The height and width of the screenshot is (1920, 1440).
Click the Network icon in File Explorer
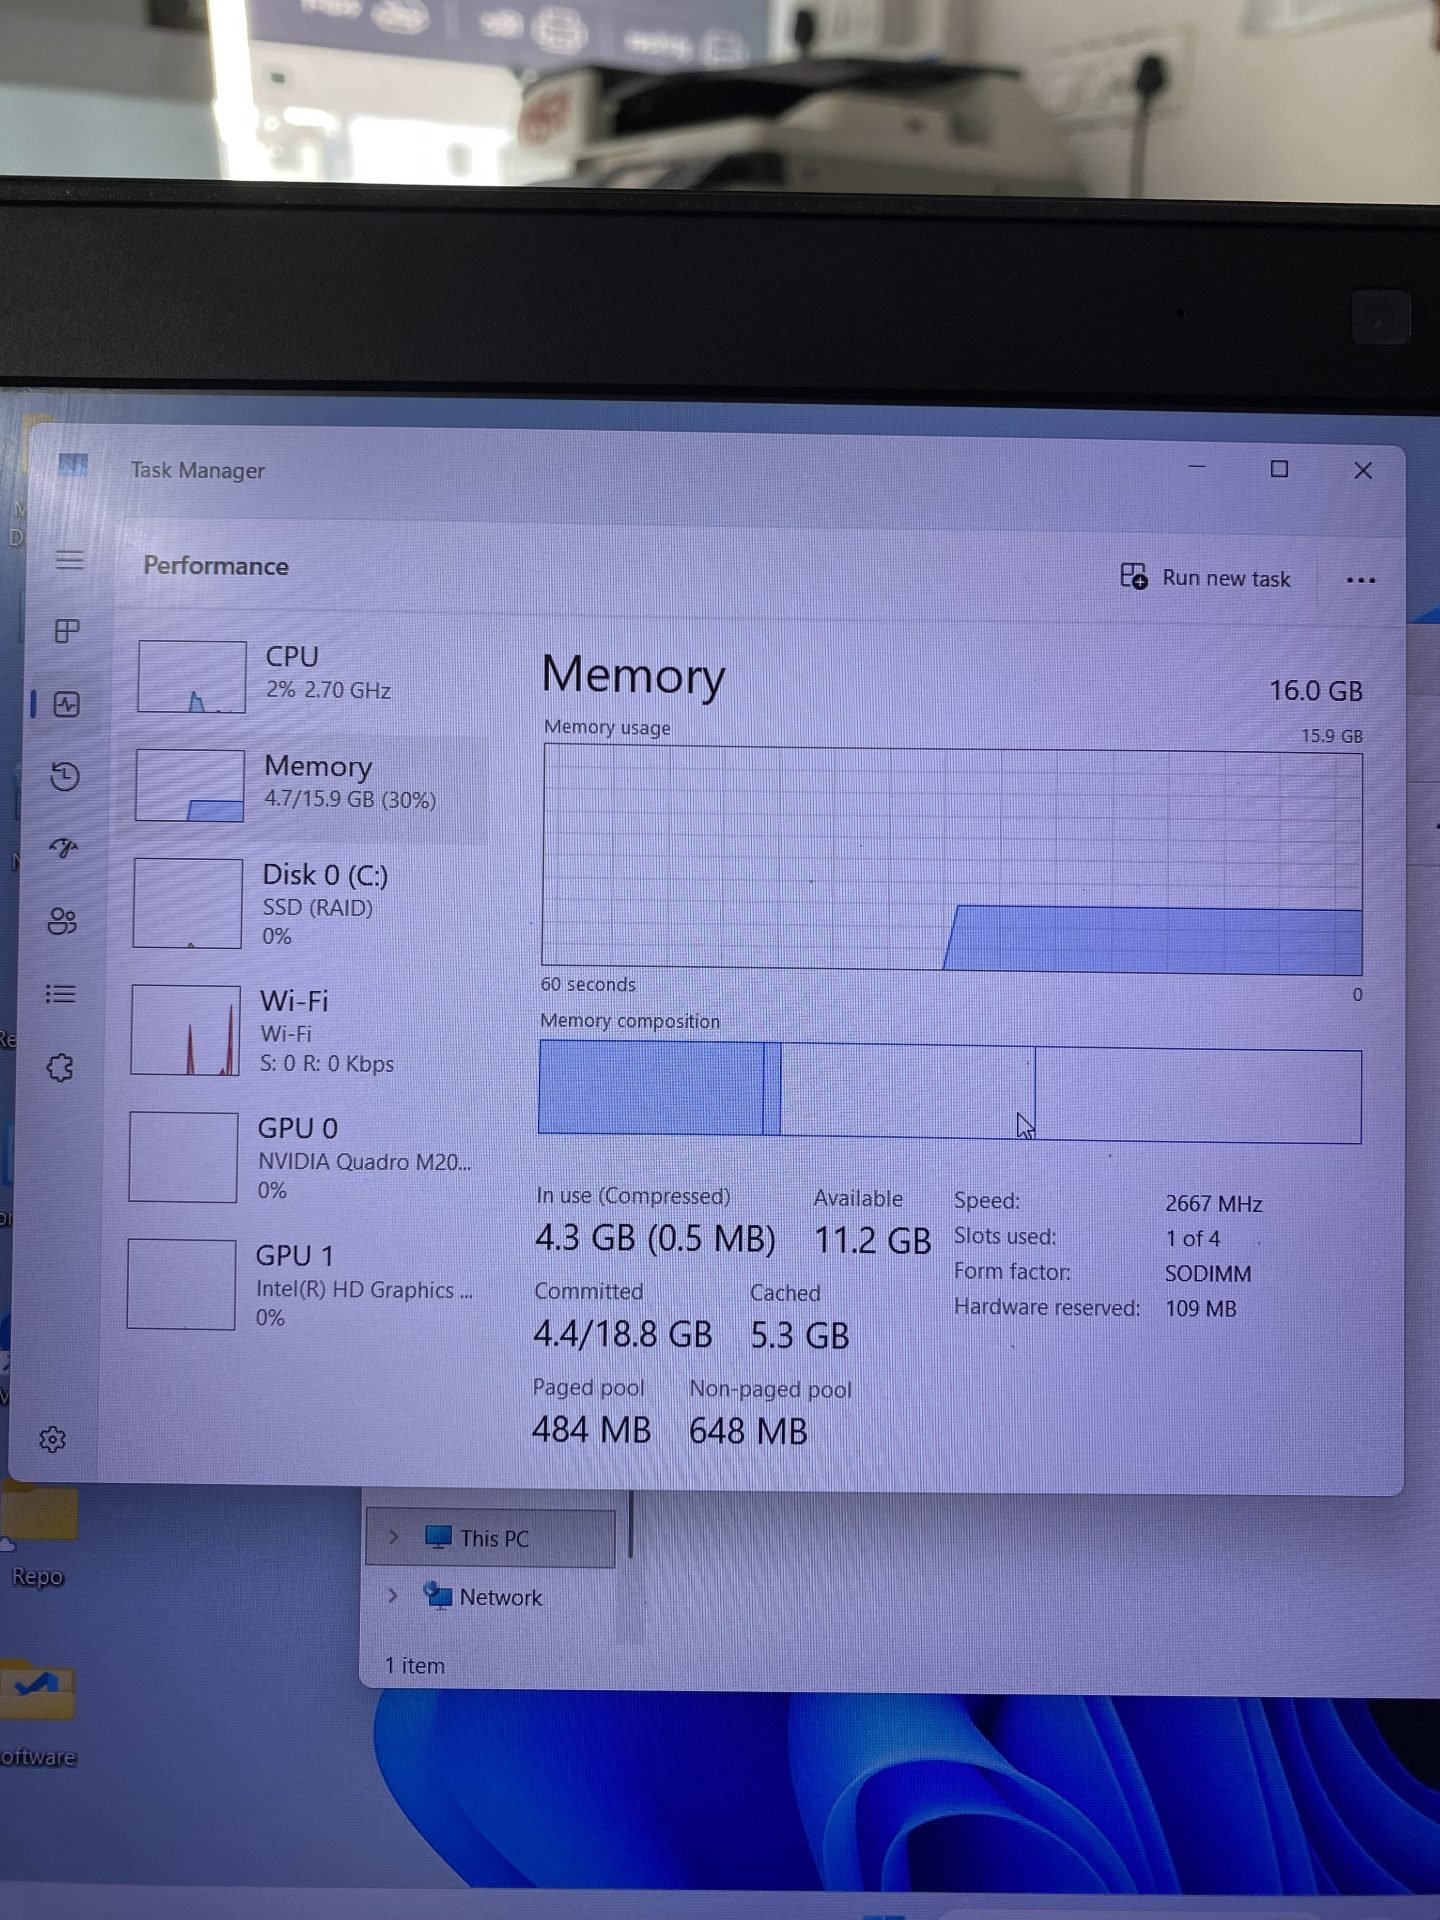[437, 1595]
